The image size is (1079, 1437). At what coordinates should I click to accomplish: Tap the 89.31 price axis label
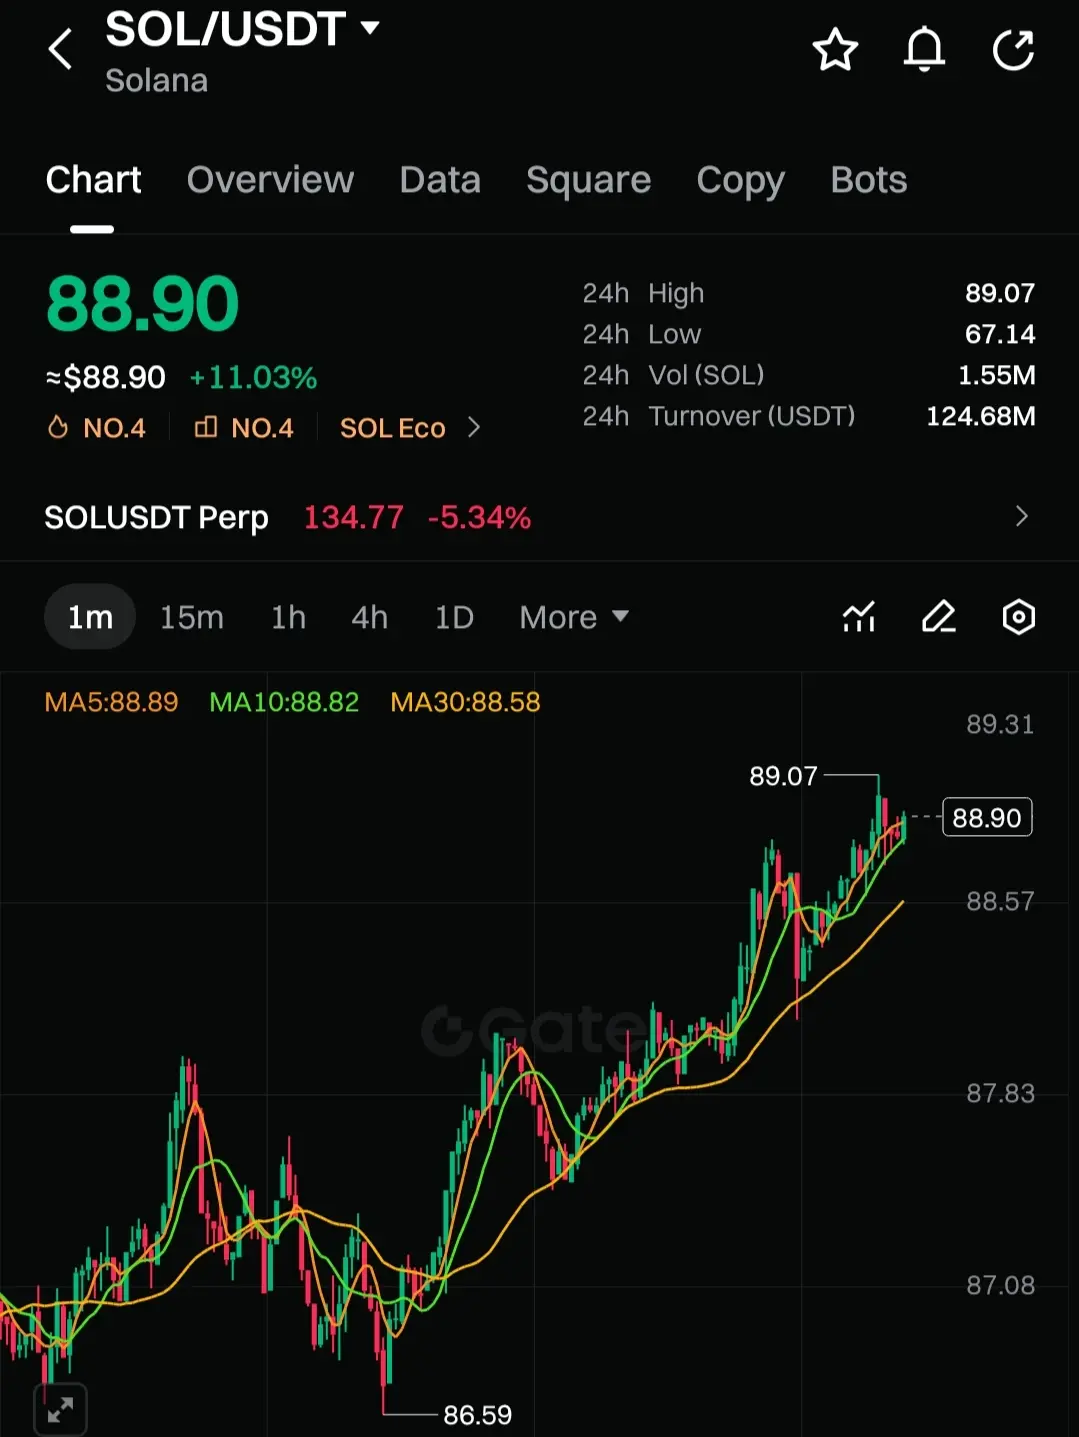pyautogui.click(x=1000, y=724)
